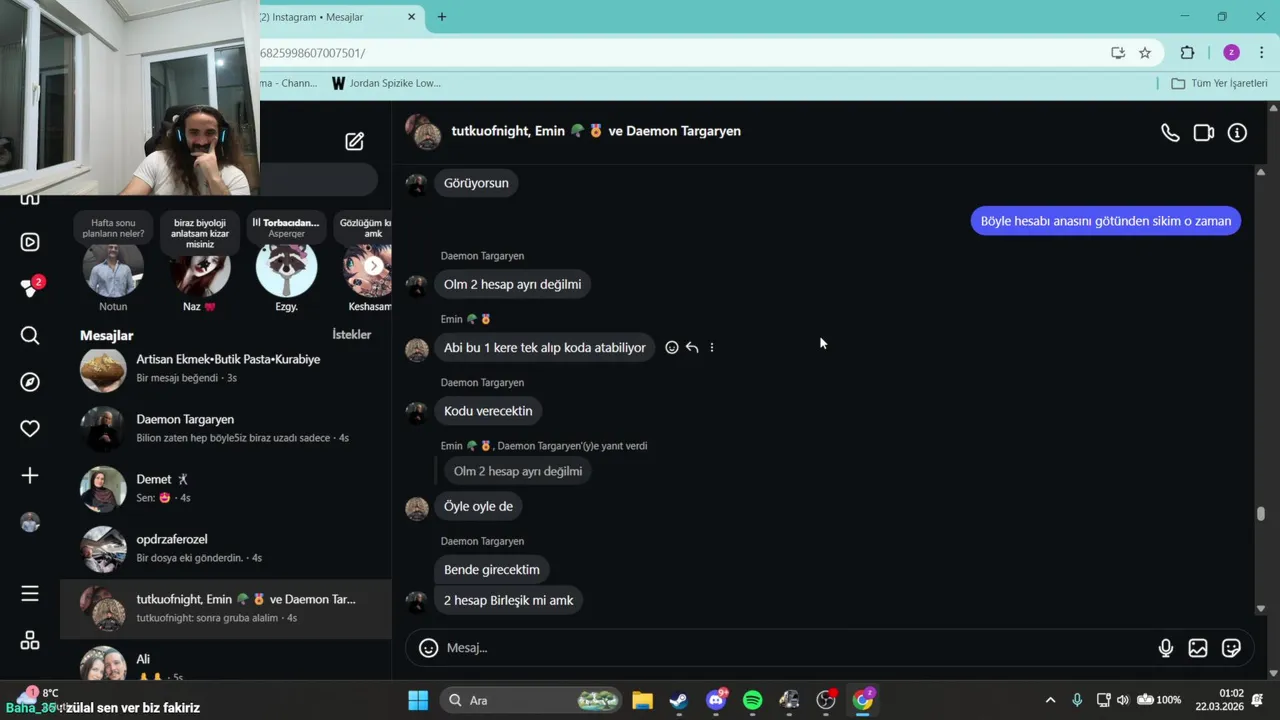Start a voice call with the group
The image size is (1280, 720).
1170,132
